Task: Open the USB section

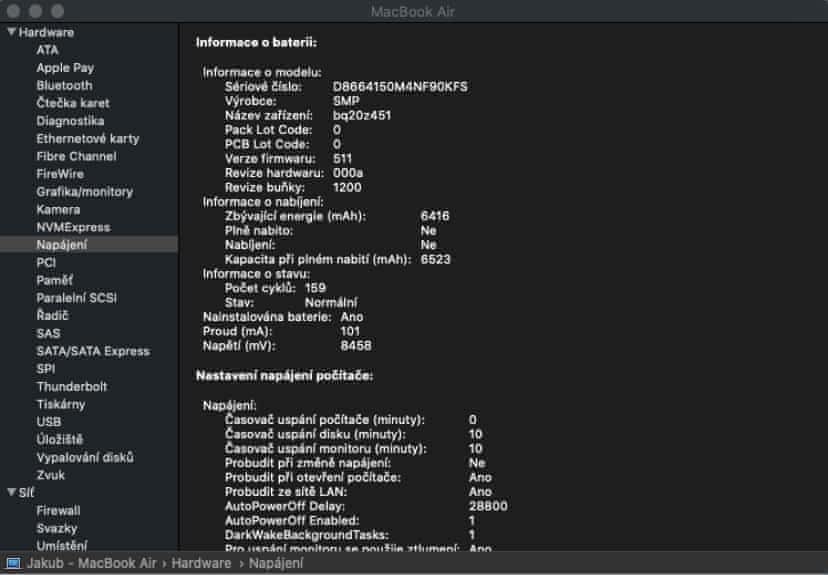Action: tap(49, 421)
